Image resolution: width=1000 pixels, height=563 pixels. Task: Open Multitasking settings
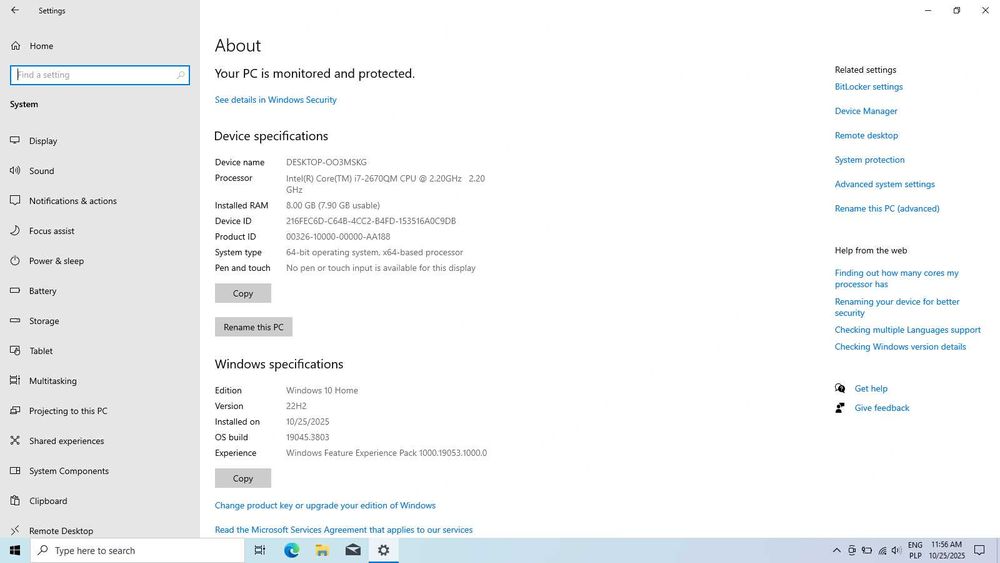[52, 381]
